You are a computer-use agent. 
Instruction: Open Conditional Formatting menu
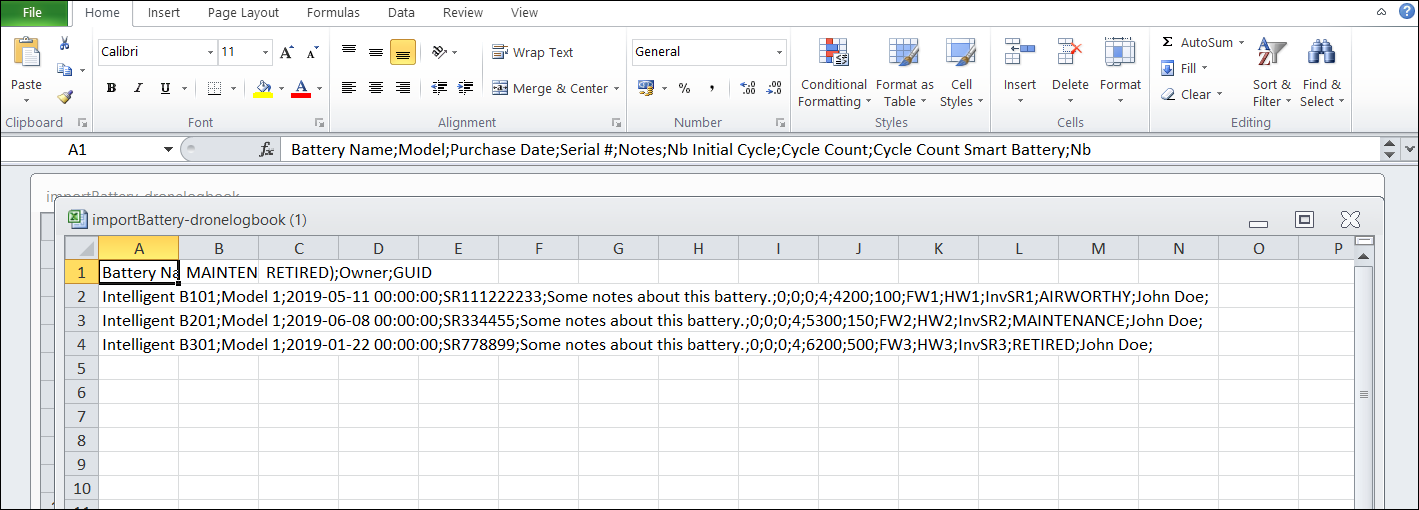[833, 73]
